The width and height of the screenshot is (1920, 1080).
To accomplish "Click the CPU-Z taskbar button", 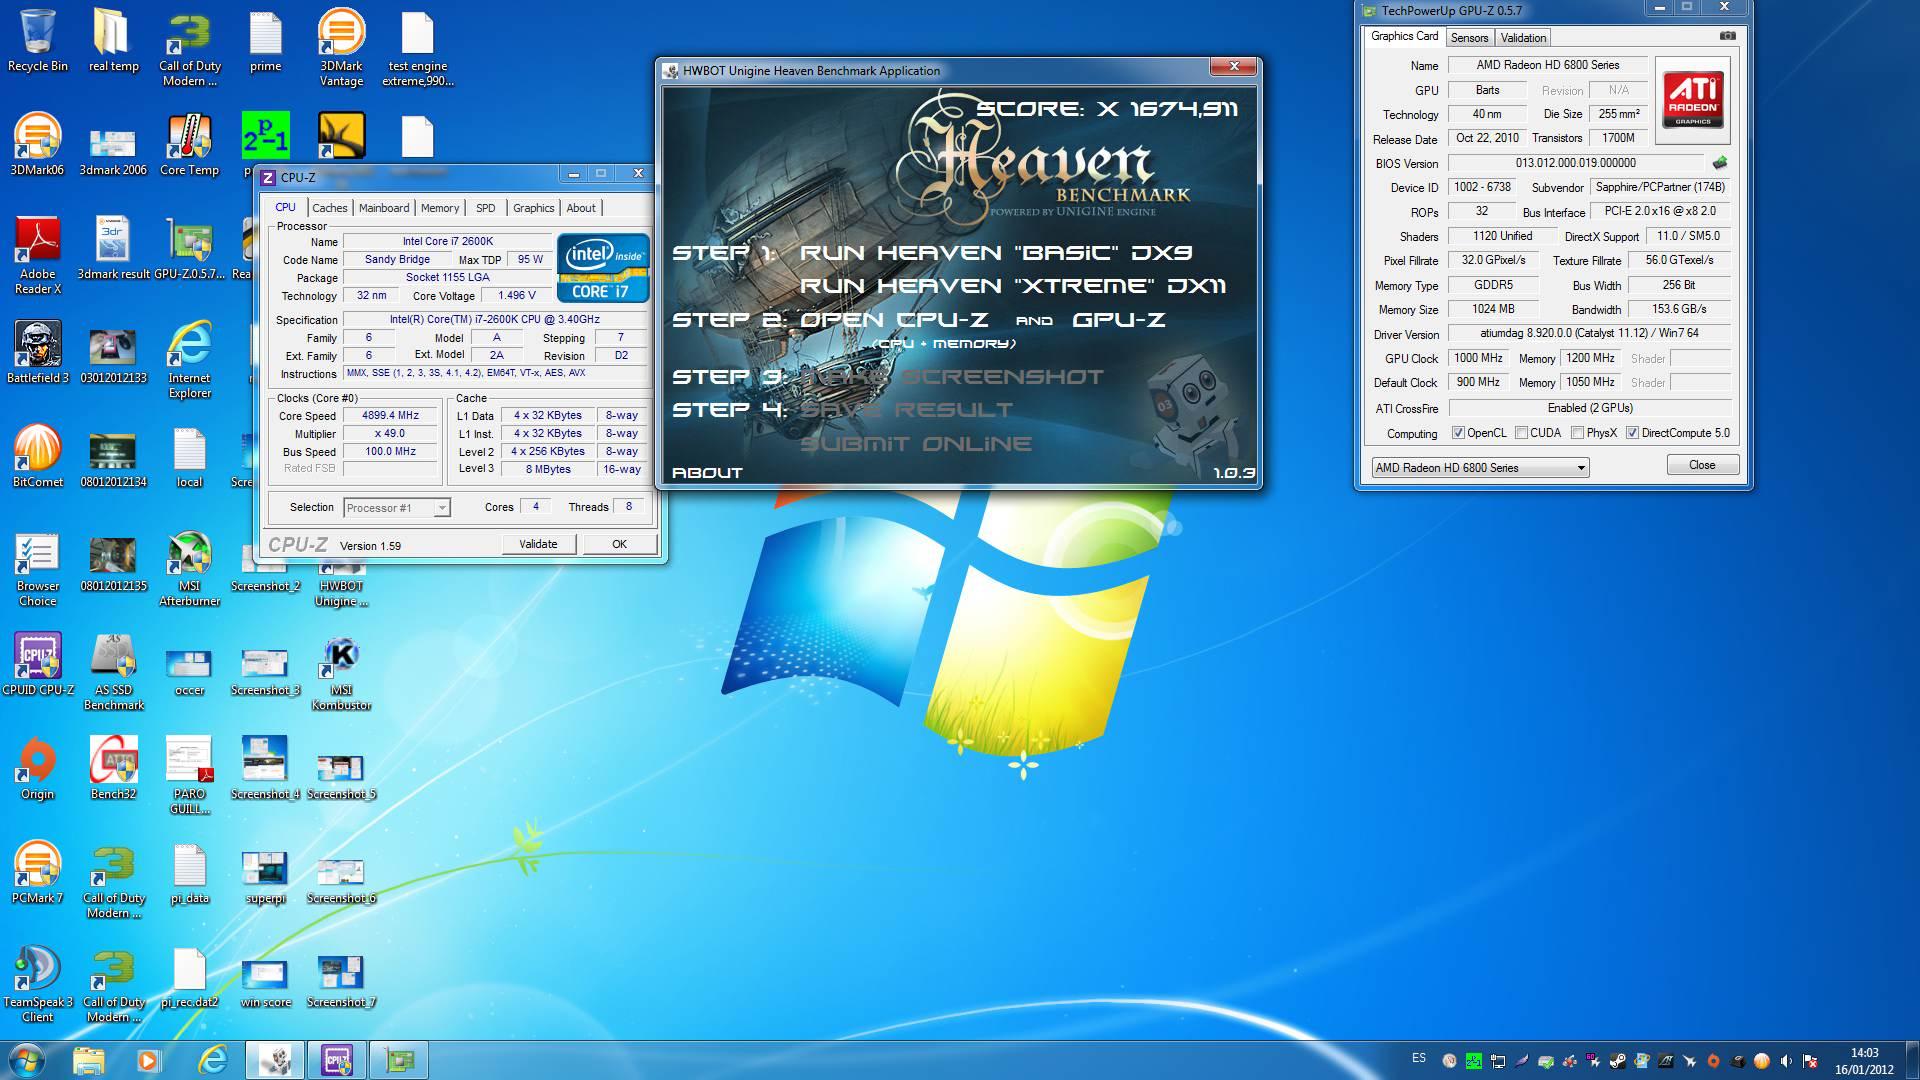I will tap(337, 1059).
